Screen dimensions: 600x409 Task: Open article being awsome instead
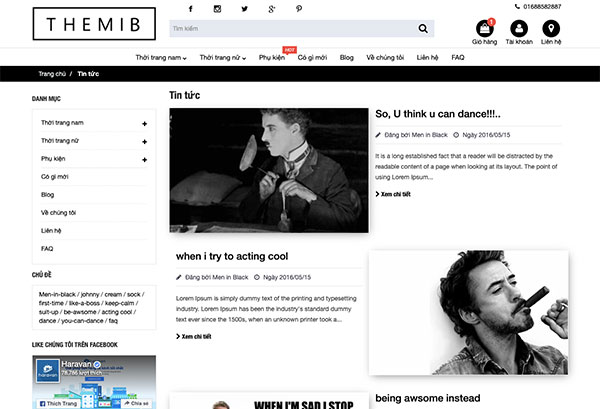click(427, 398)
